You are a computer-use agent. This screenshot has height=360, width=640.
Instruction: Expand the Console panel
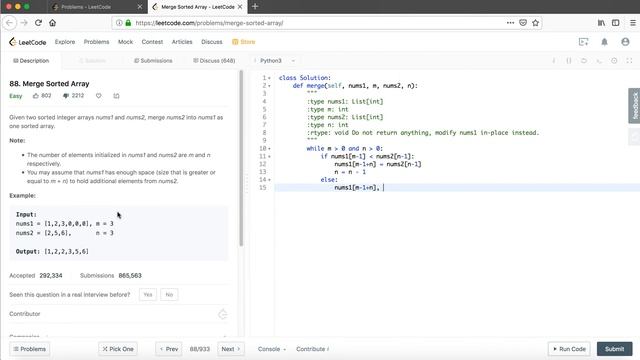coord(272,349)
